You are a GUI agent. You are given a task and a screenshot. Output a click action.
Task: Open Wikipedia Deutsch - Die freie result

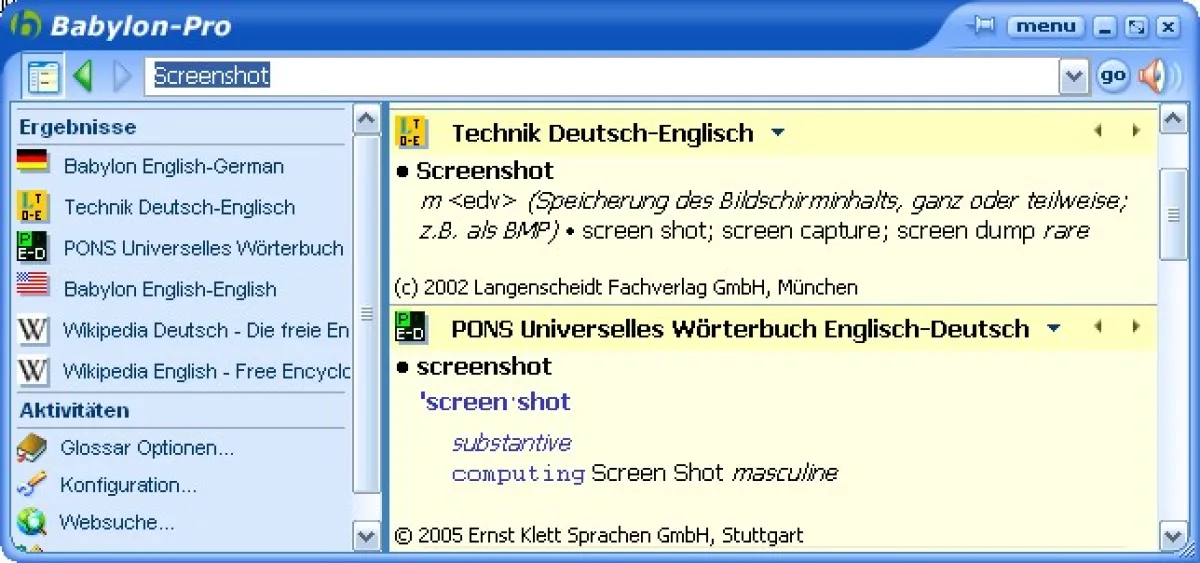[x=206, y=330]
